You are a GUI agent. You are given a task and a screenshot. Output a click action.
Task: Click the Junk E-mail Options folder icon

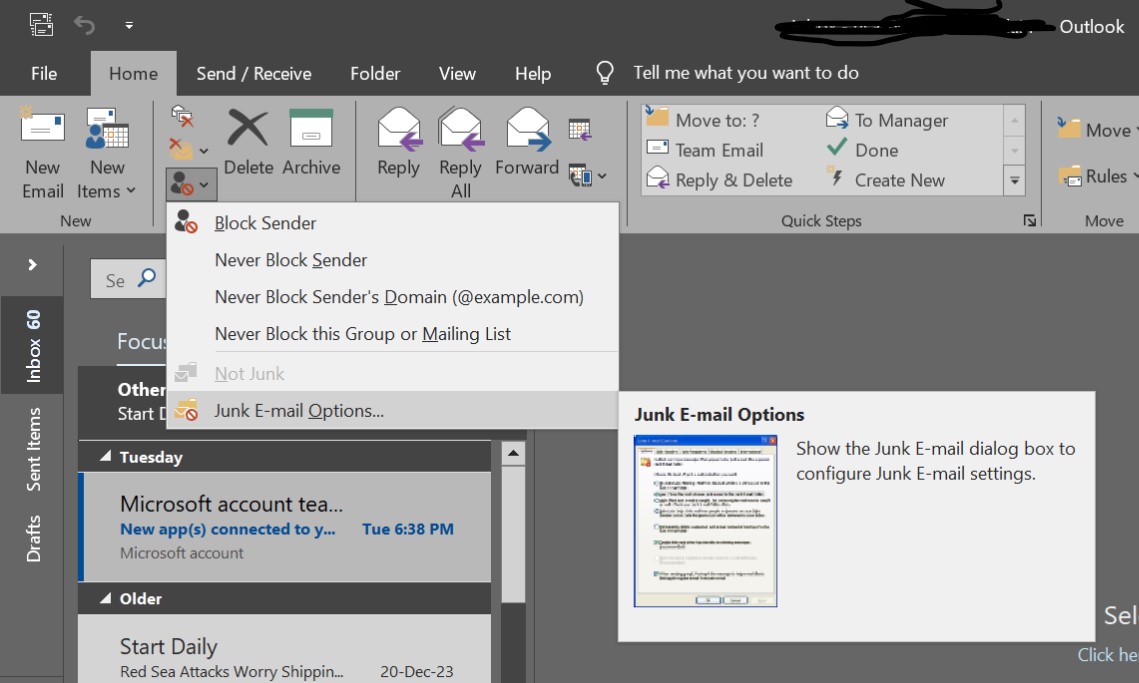(x=186, y=410)
